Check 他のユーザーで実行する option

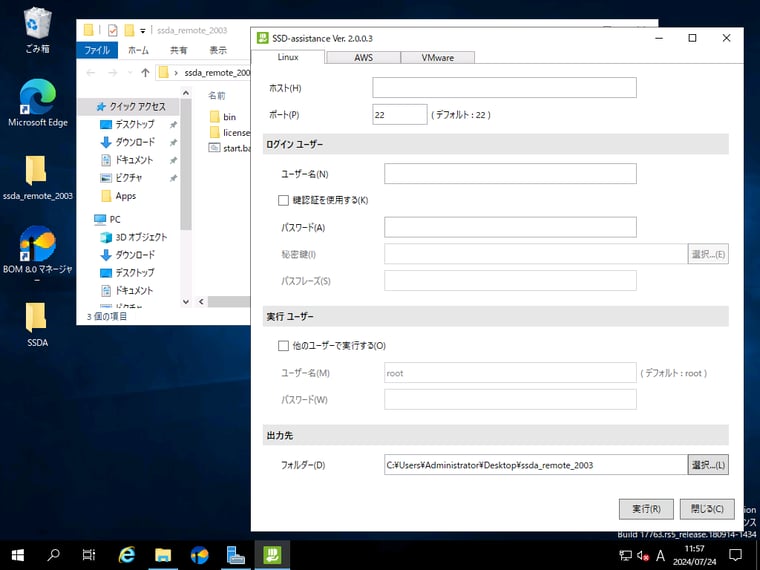tap(284, 346)
